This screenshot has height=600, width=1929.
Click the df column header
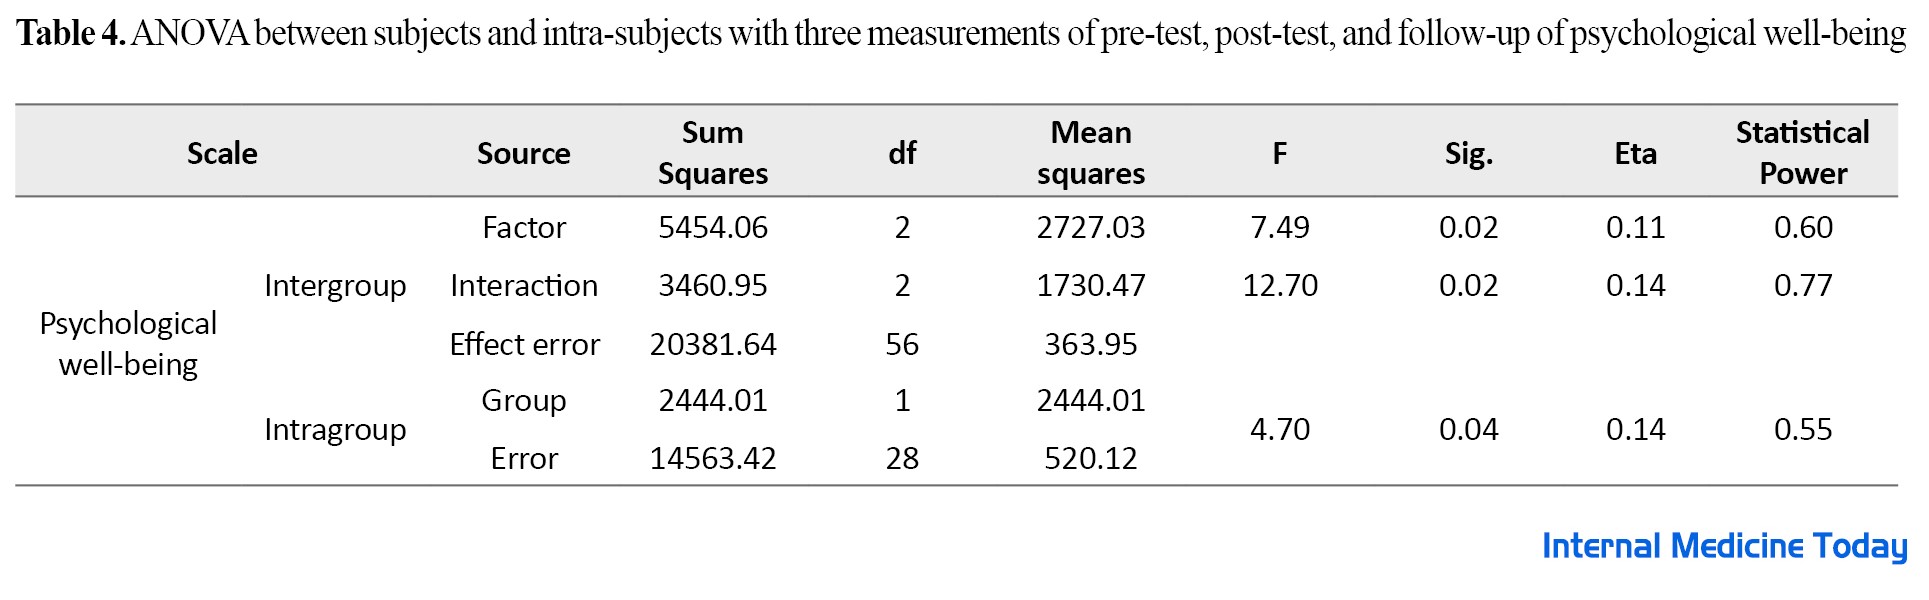[902, 153]
